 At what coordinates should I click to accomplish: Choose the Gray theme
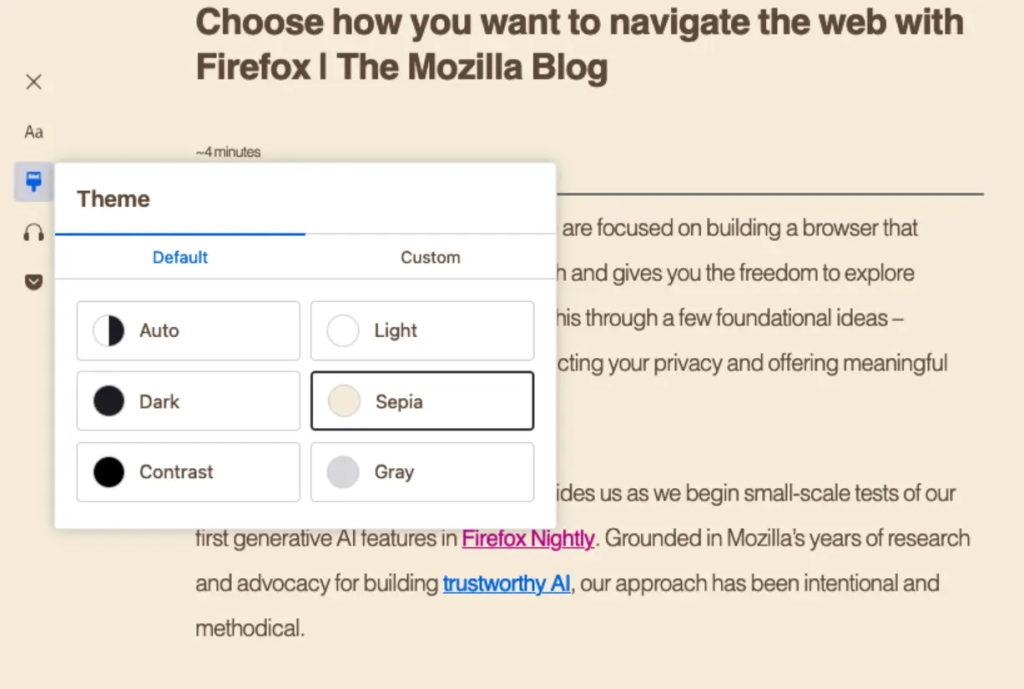[422, 472]
